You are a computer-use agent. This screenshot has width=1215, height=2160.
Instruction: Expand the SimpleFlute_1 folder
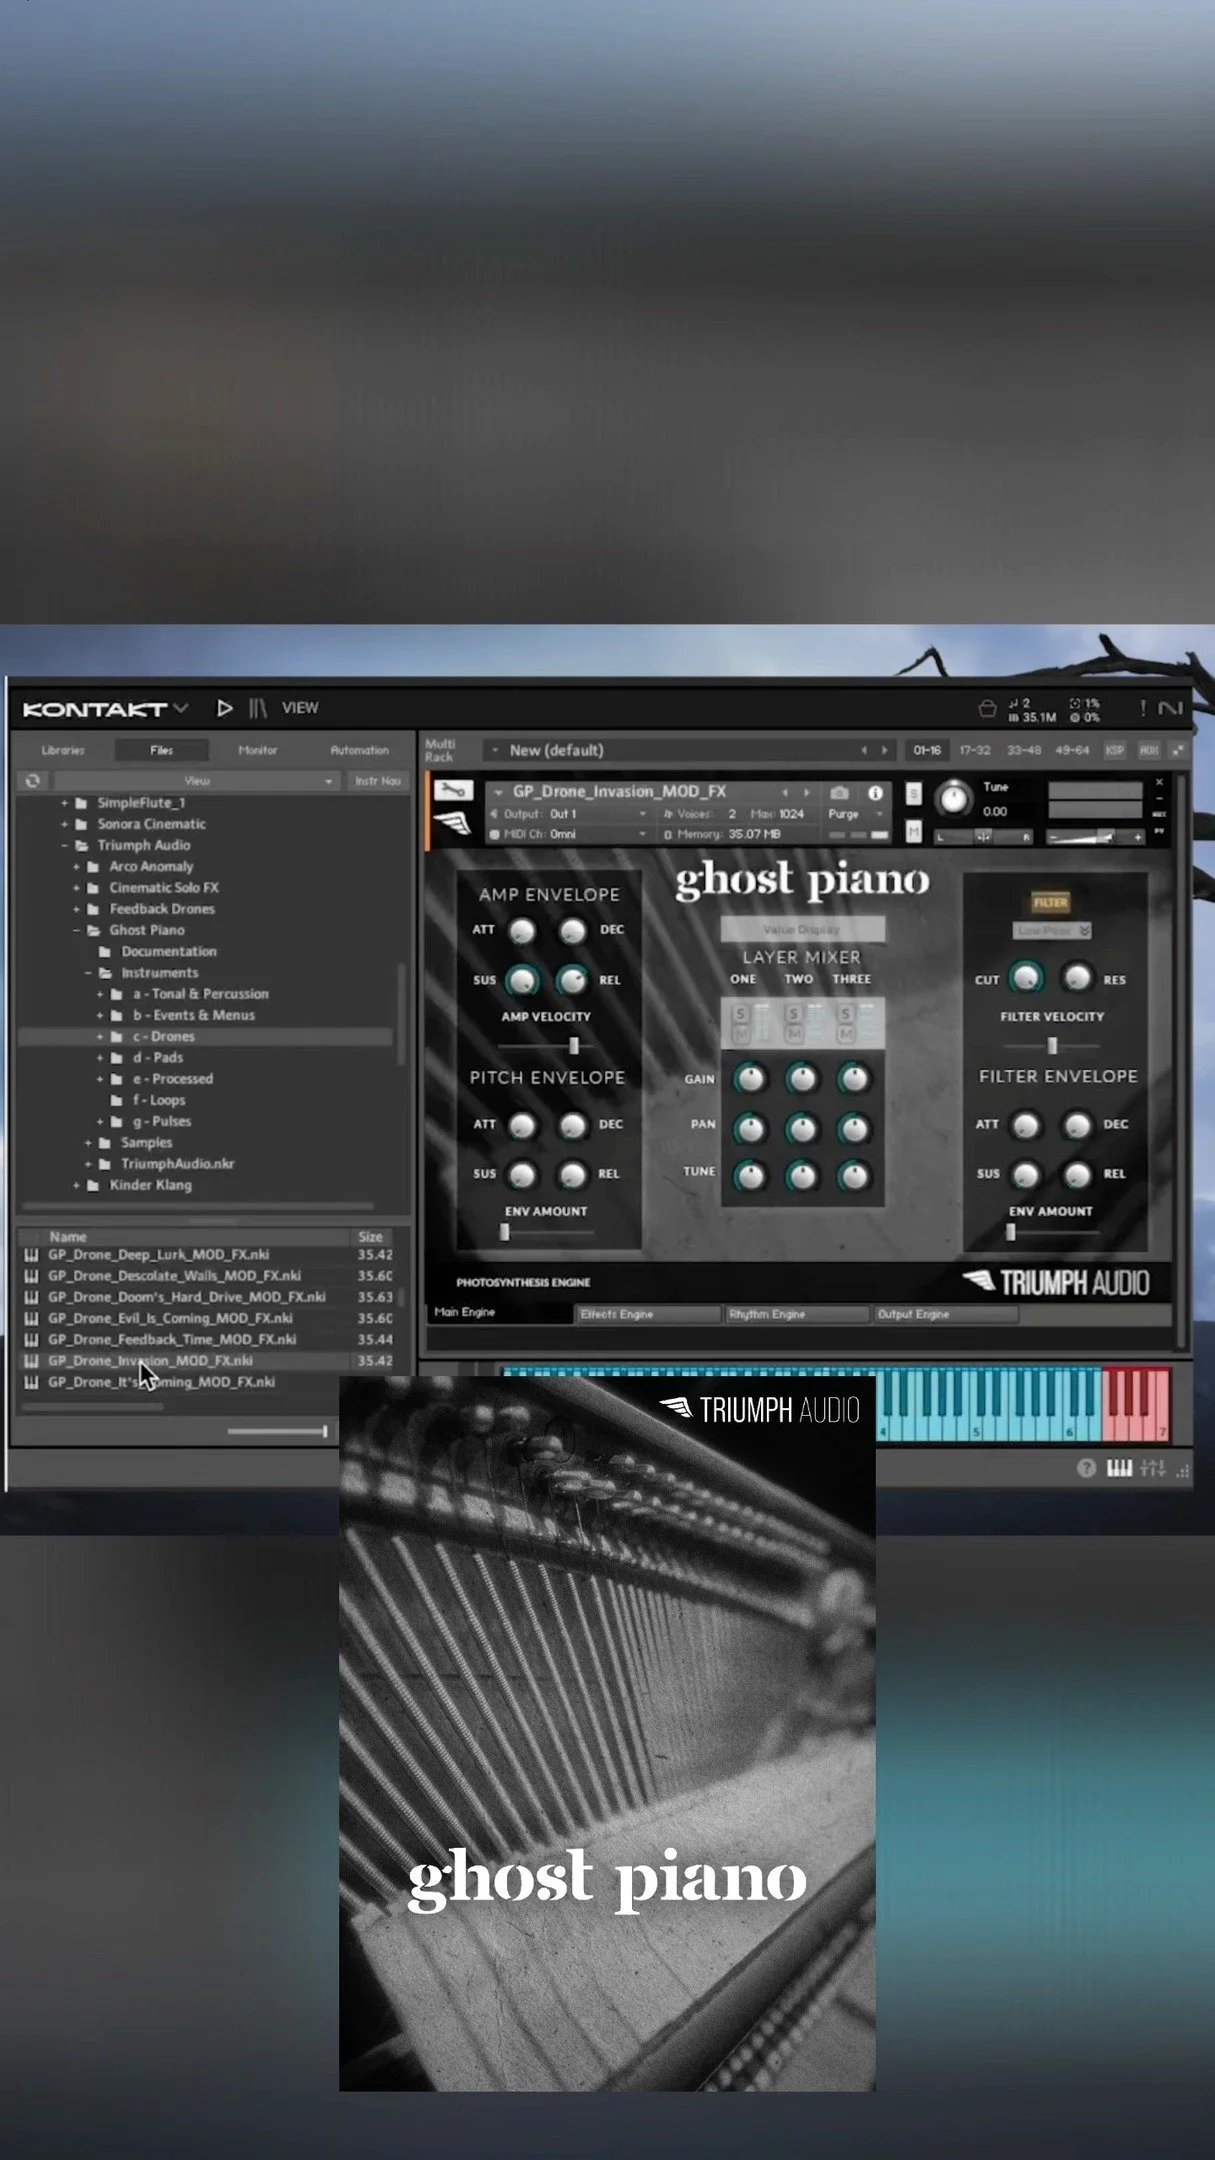tap(65, 803)
